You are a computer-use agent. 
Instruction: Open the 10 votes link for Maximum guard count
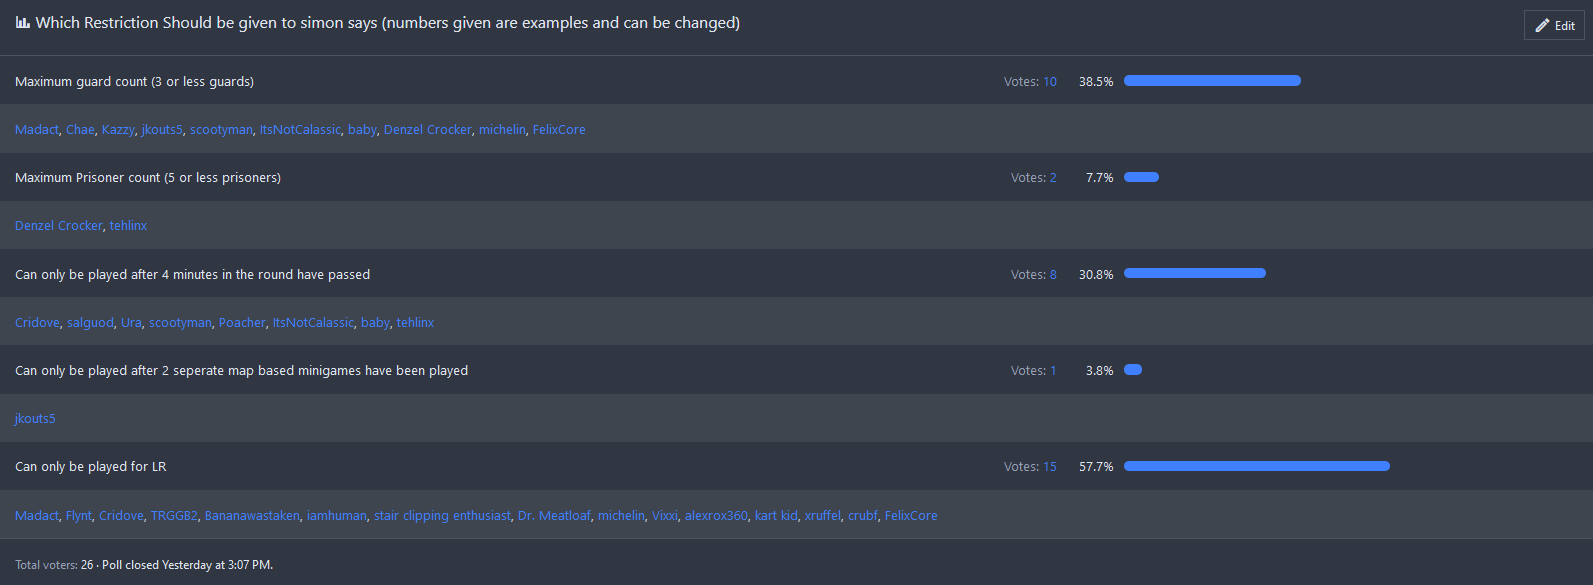point(1049,82)
